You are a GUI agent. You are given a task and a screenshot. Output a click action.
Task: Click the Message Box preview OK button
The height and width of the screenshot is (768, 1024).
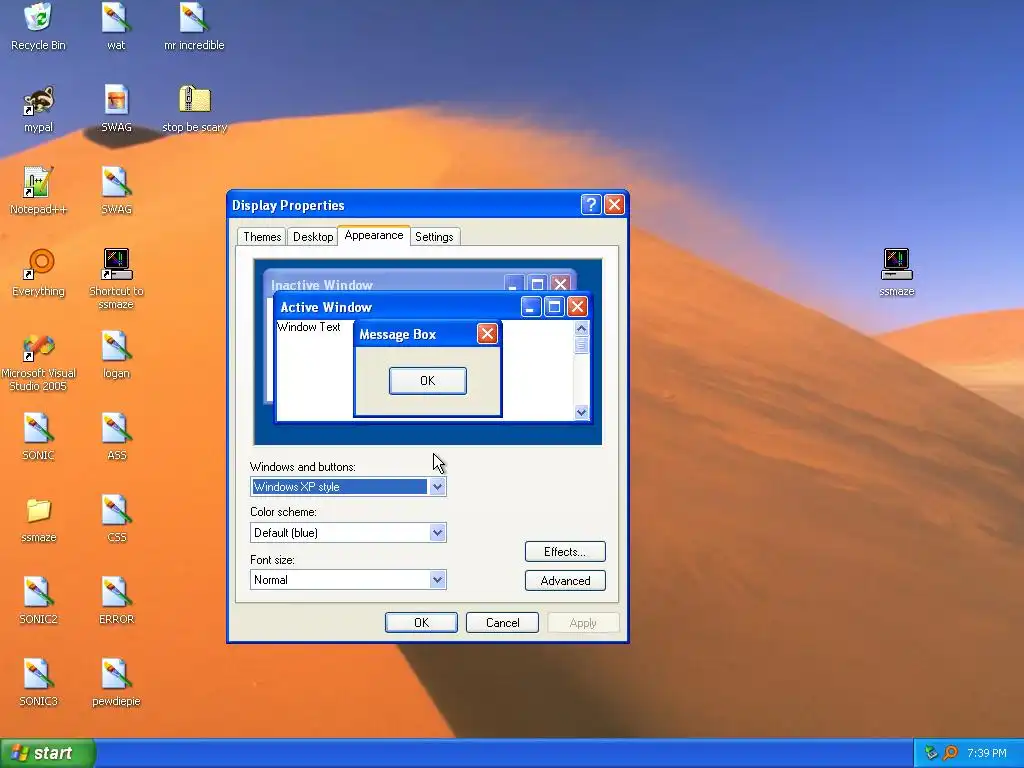coord(428,381)
